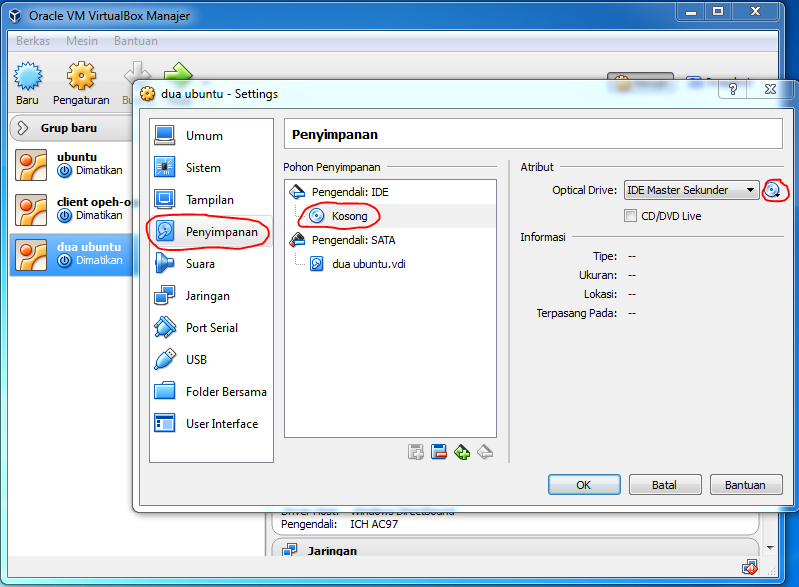Click the add attachment icon
The width and height of the screenshot is (799, 587).
pos(416,452)
